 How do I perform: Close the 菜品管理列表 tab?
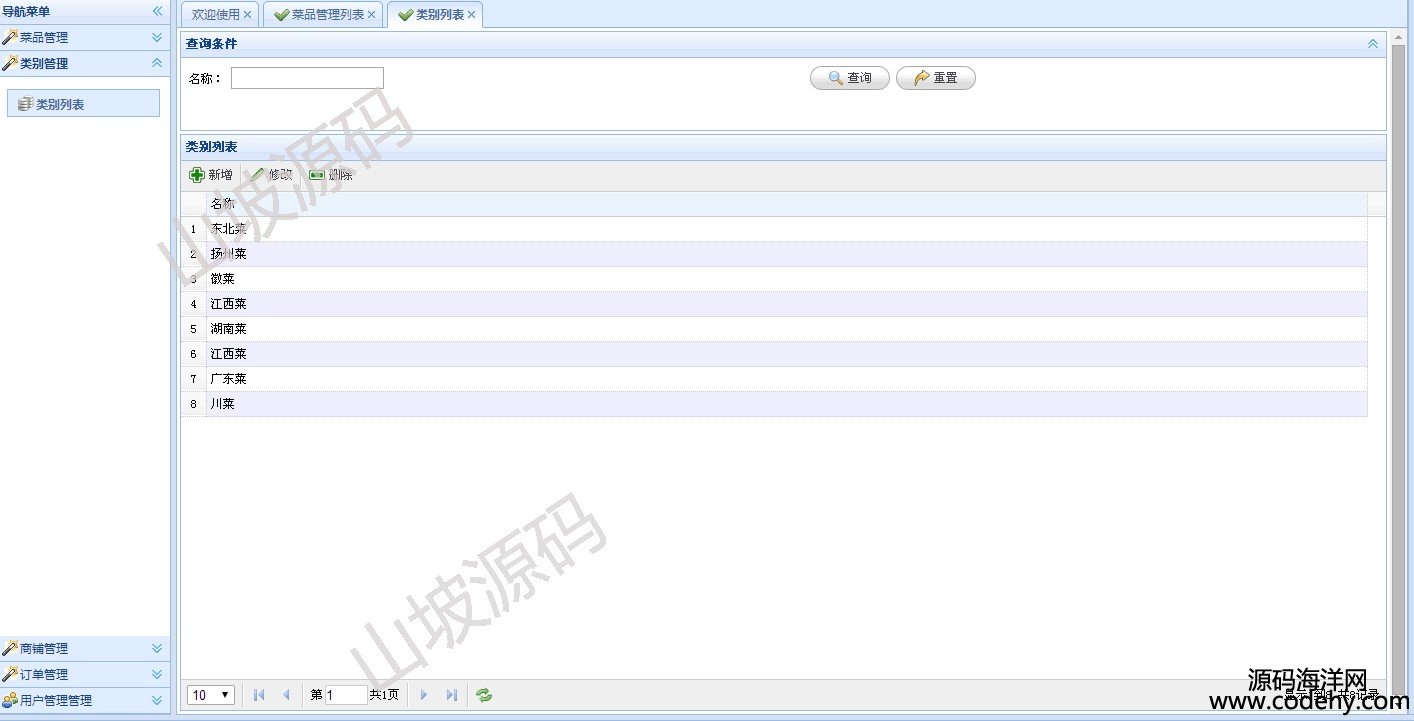click(x=372, y=15)
